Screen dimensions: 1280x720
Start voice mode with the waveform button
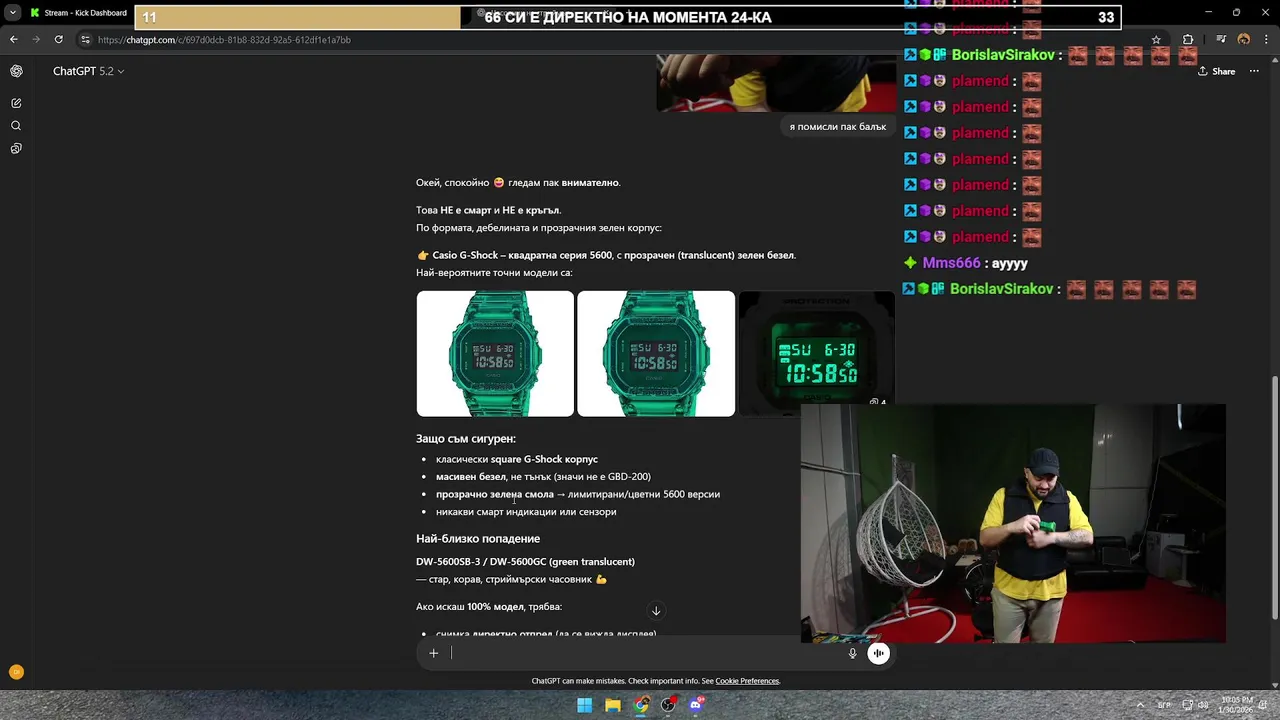tap(878, 653)
